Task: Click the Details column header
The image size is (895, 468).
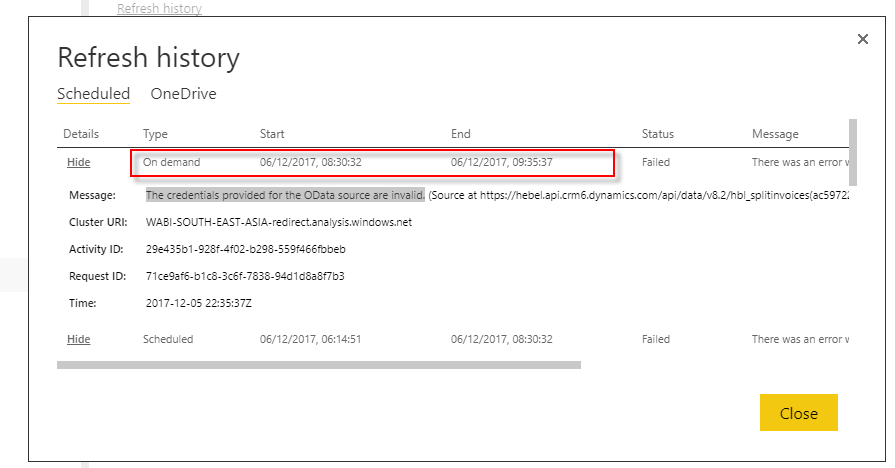Action: [x=81, y=134]
